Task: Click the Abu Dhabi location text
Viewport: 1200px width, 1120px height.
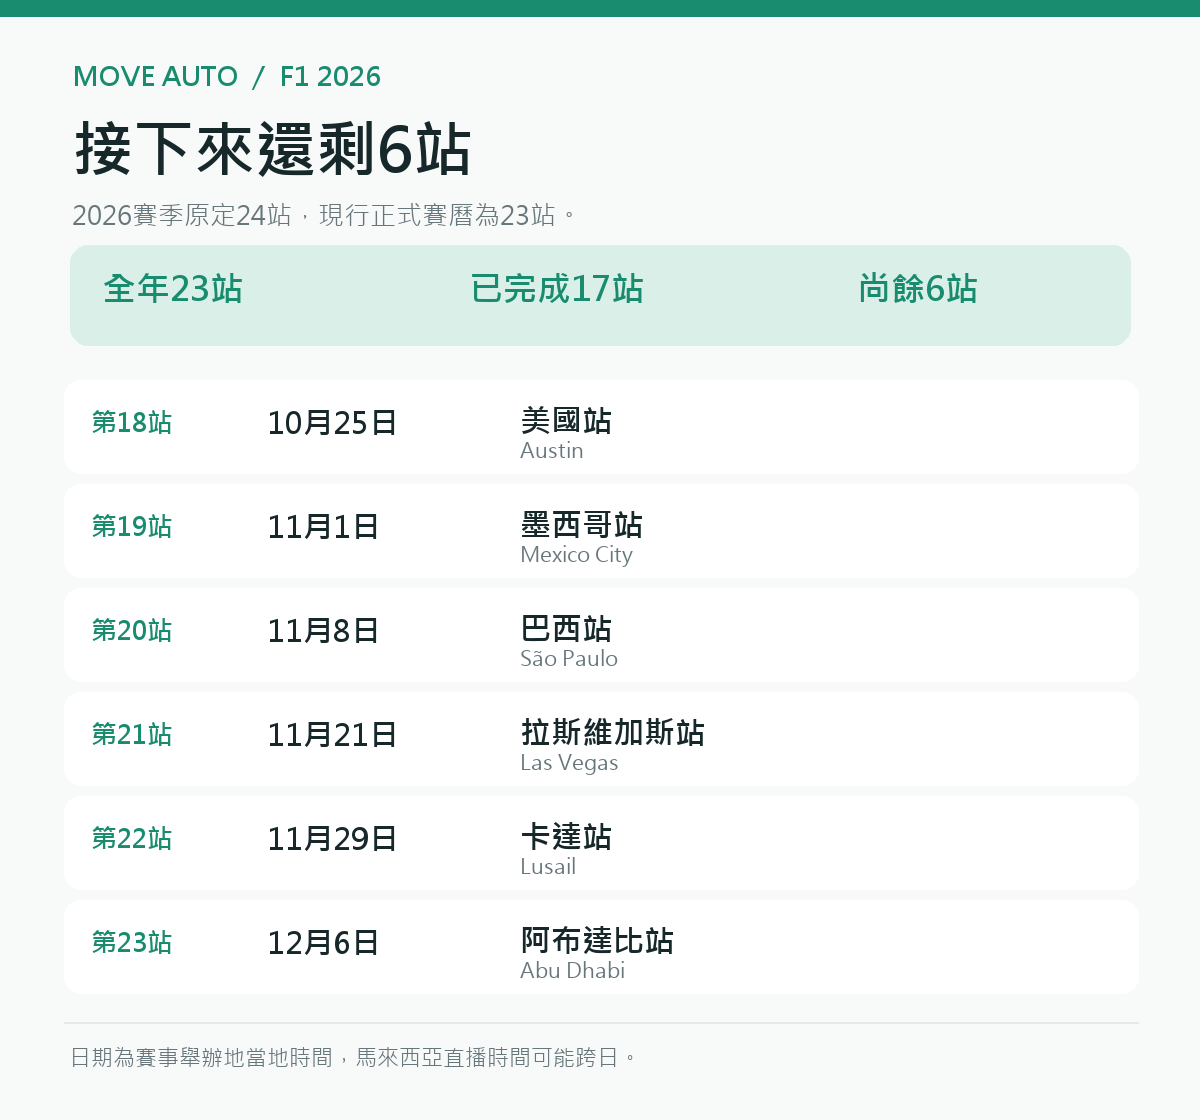Action: point(573,971)
